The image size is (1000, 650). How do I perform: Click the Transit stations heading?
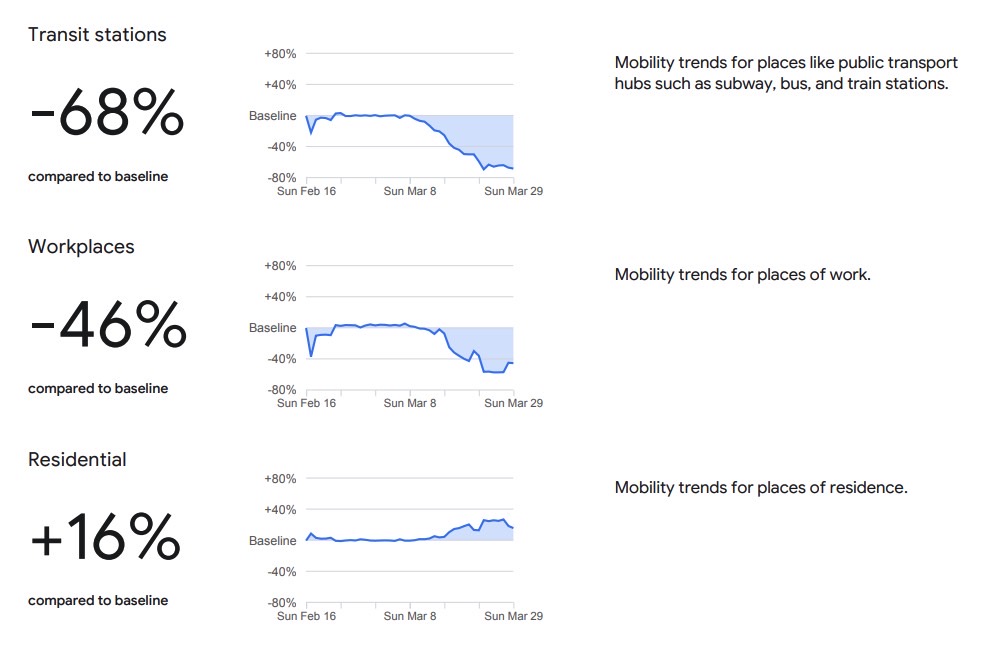click(x=97, y=34)
